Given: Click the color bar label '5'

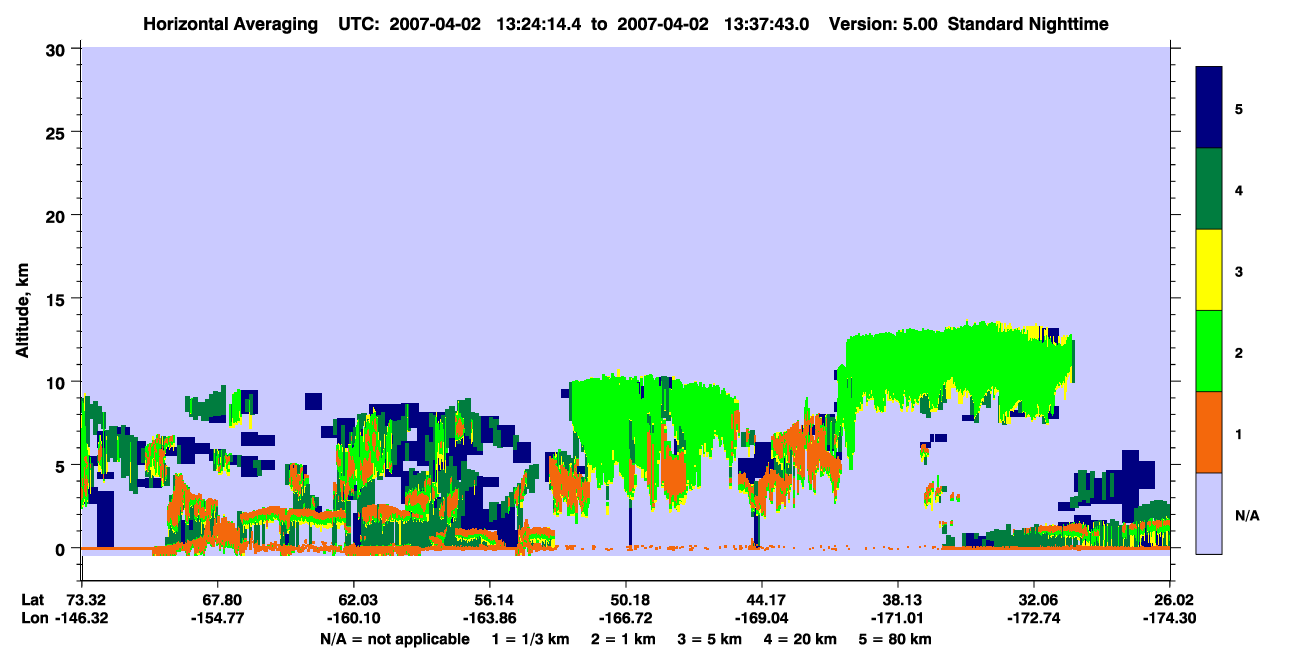Looking at the screenshot, I should [x=1239, y=109].
